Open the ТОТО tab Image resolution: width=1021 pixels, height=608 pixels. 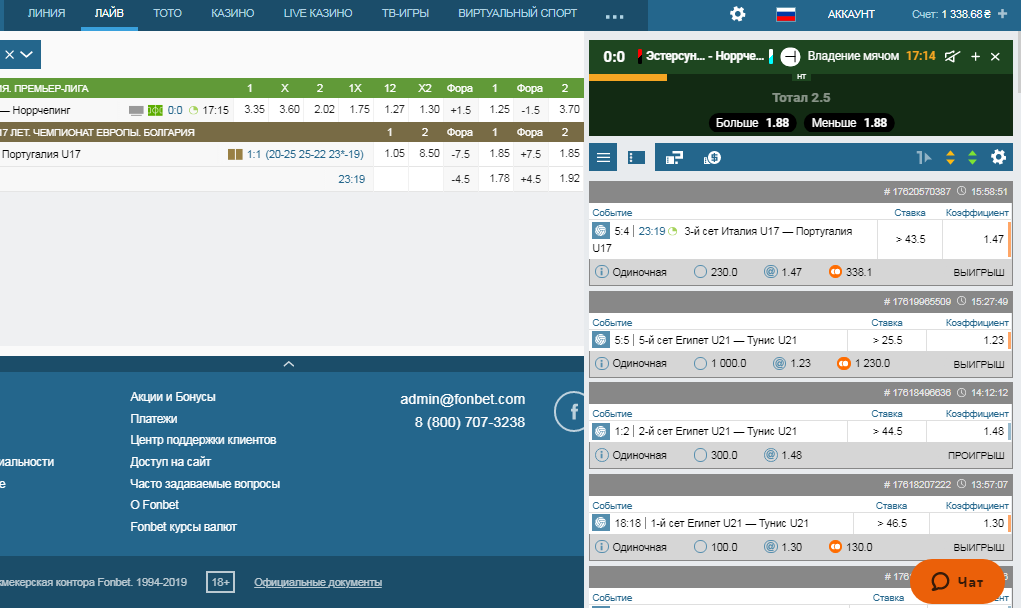[x=167, y=14]
